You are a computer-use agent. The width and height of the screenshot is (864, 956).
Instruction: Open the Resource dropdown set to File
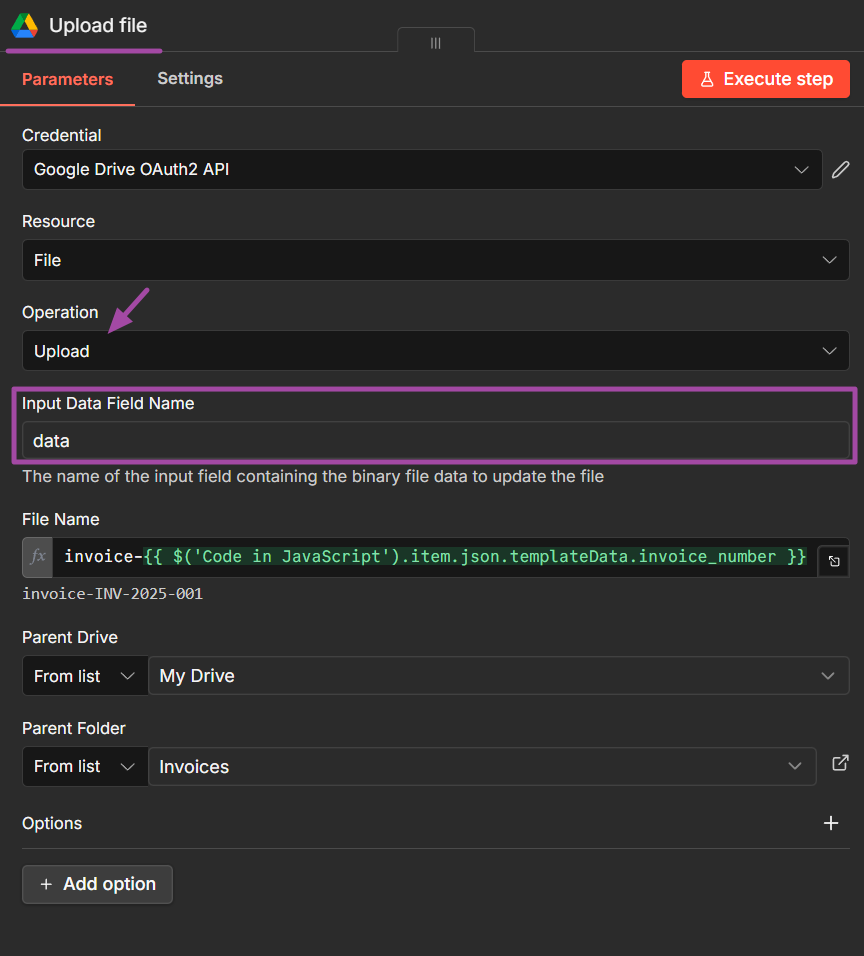click(x=435, y=260)
